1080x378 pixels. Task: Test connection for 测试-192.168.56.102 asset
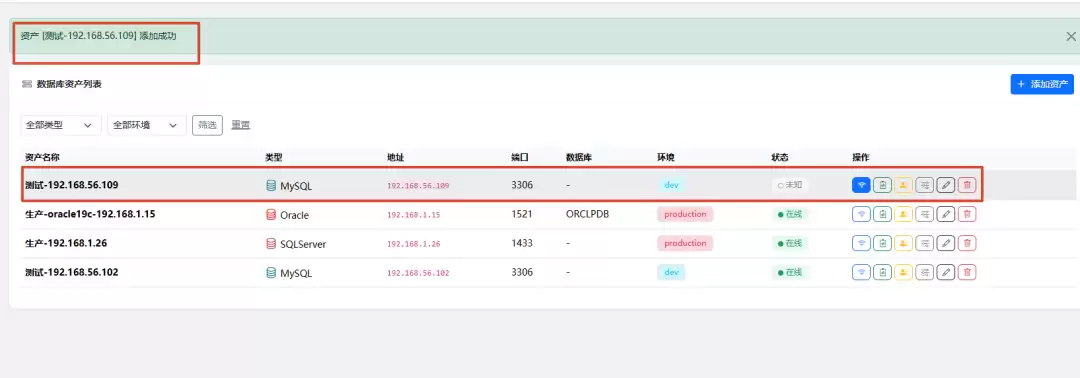click(861, 273)
